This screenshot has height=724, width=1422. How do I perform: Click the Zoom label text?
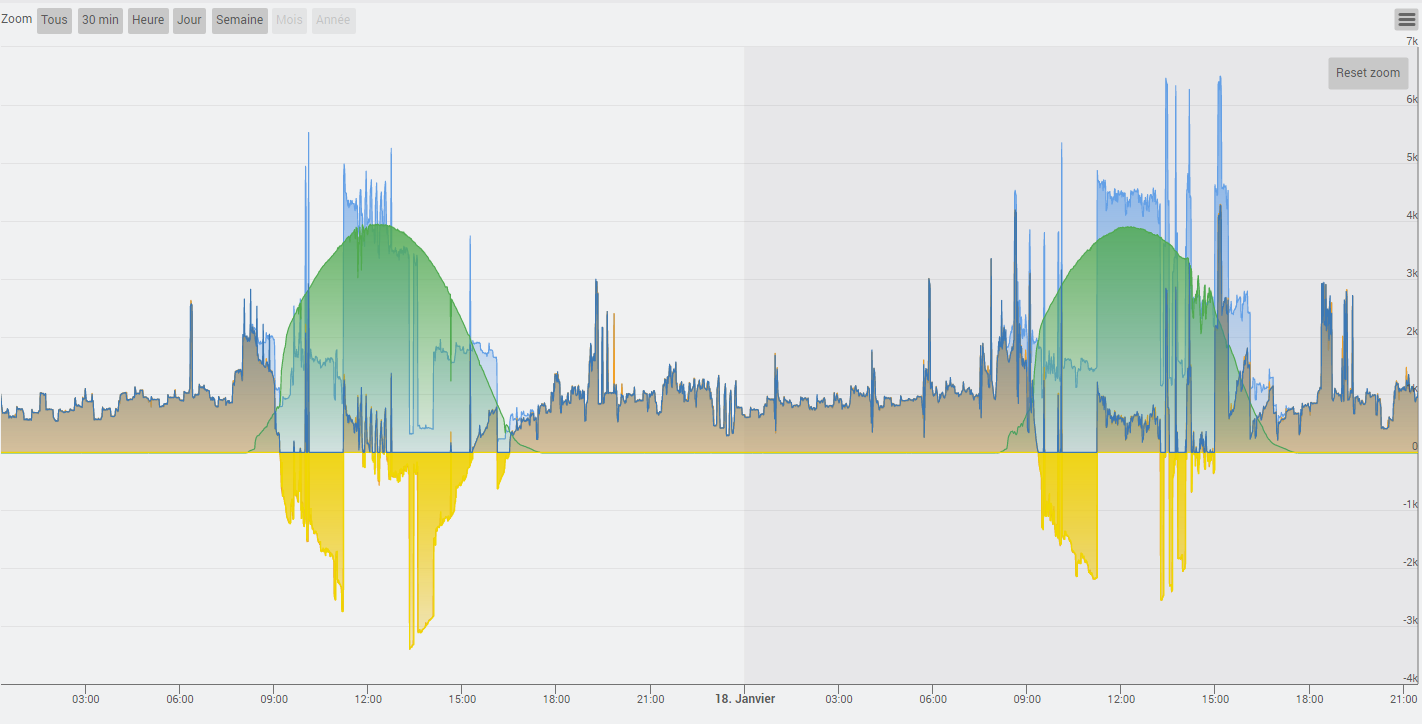[x=17, y=19]
